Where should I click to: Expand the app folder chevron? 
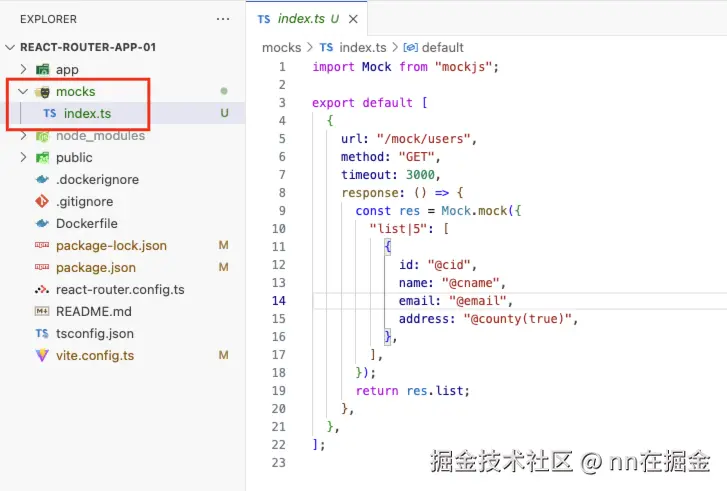click(23, 69)
